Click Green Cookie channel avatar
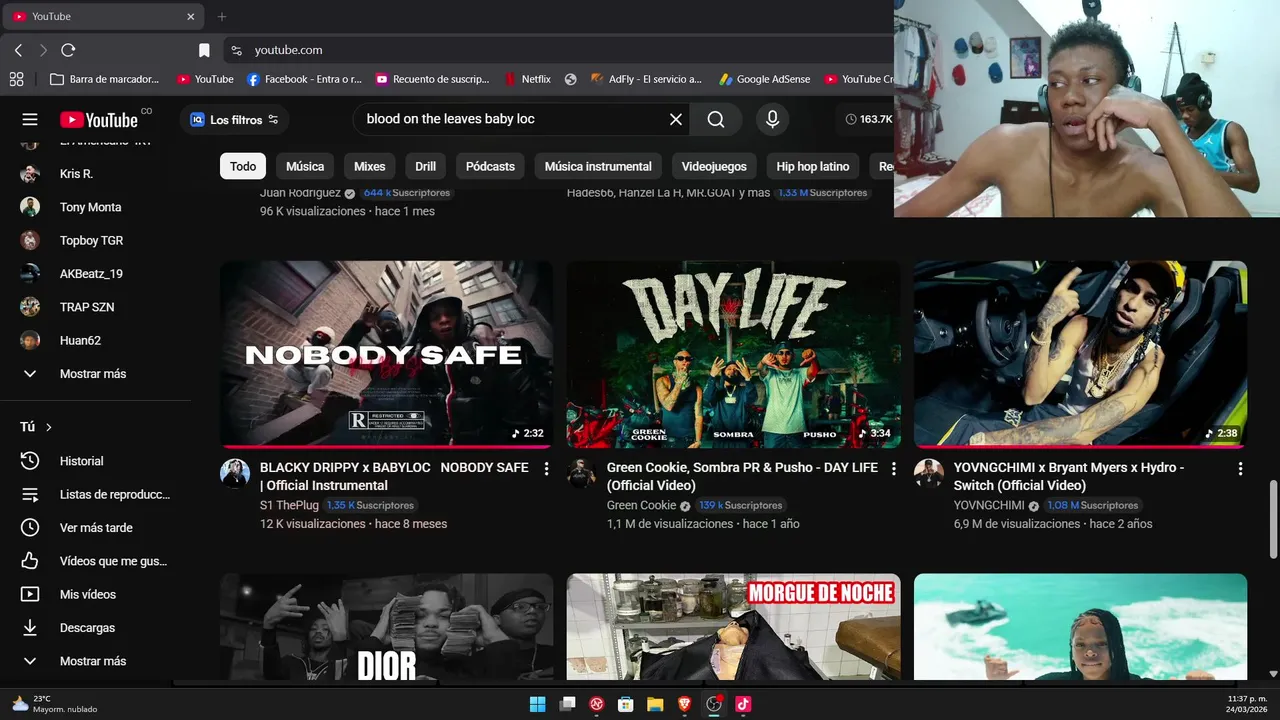This screenshot has height=720, width=1280. point(581,473)
